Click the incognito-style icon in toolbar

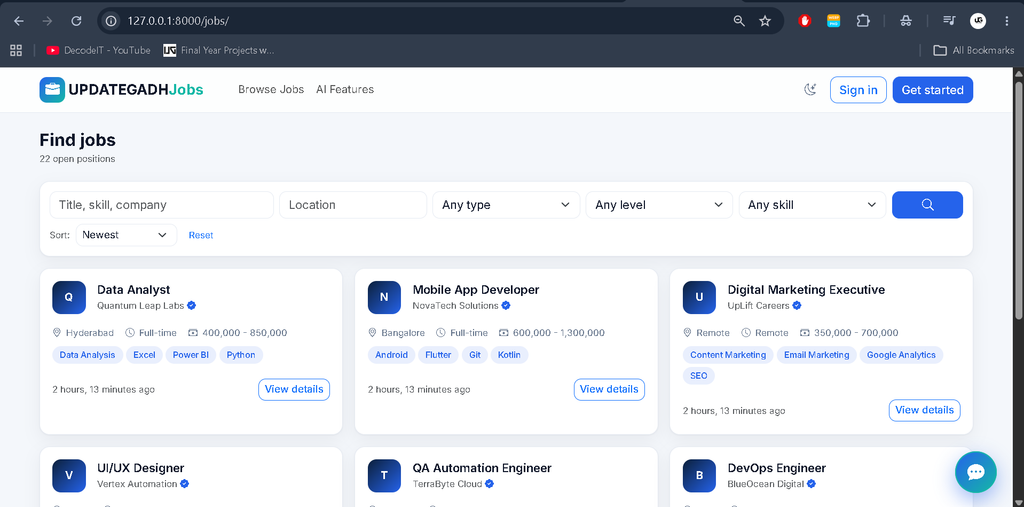click(906, 21)
